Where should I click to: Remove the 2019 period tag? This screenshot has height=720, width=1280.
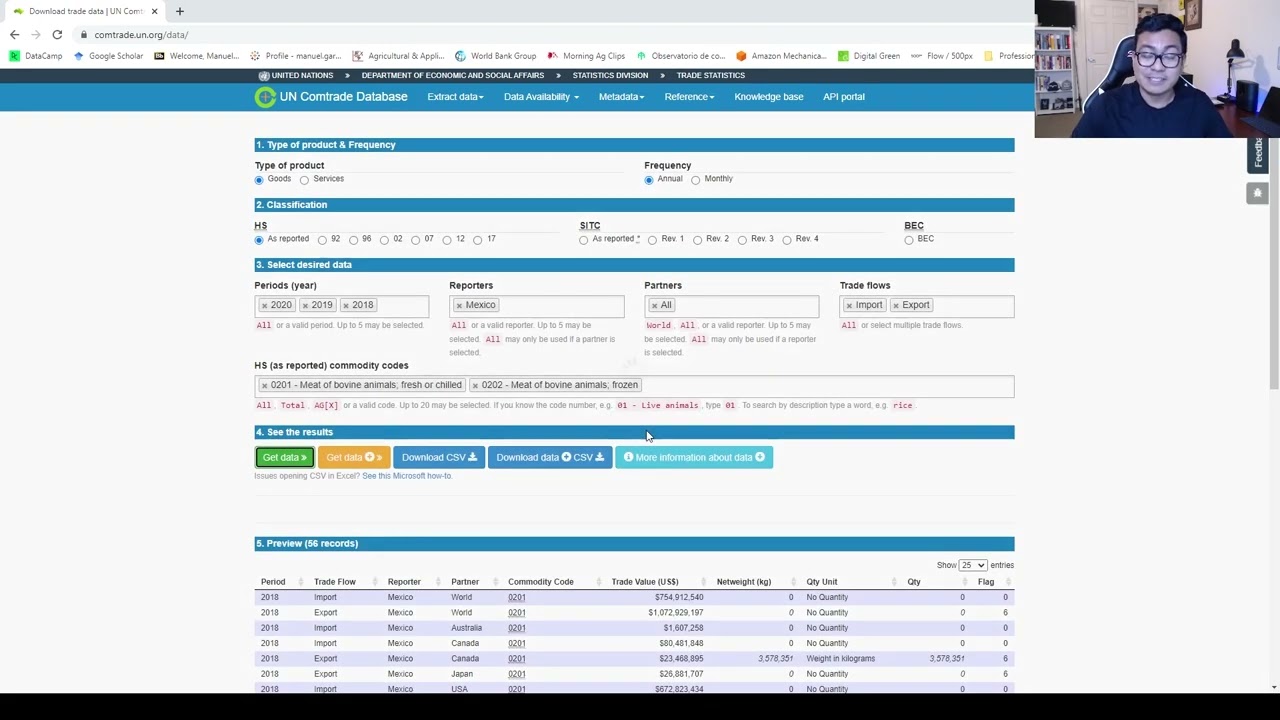pos(305,305)
